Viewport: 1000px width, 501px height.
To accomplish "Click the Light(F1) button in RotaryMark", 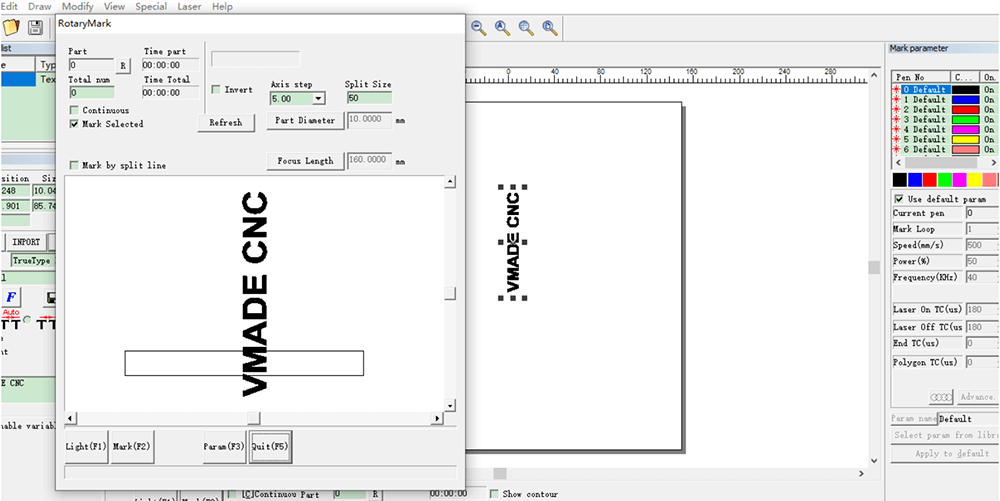I will [86, 447].
